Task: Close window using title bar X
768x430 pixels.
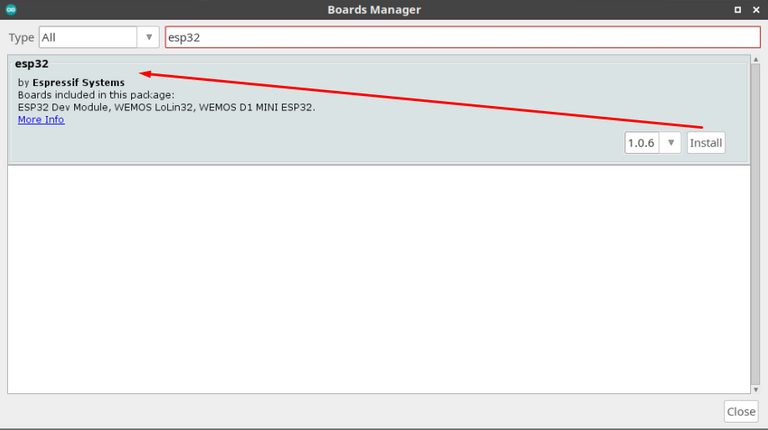Action: click(x=756, y=10)
